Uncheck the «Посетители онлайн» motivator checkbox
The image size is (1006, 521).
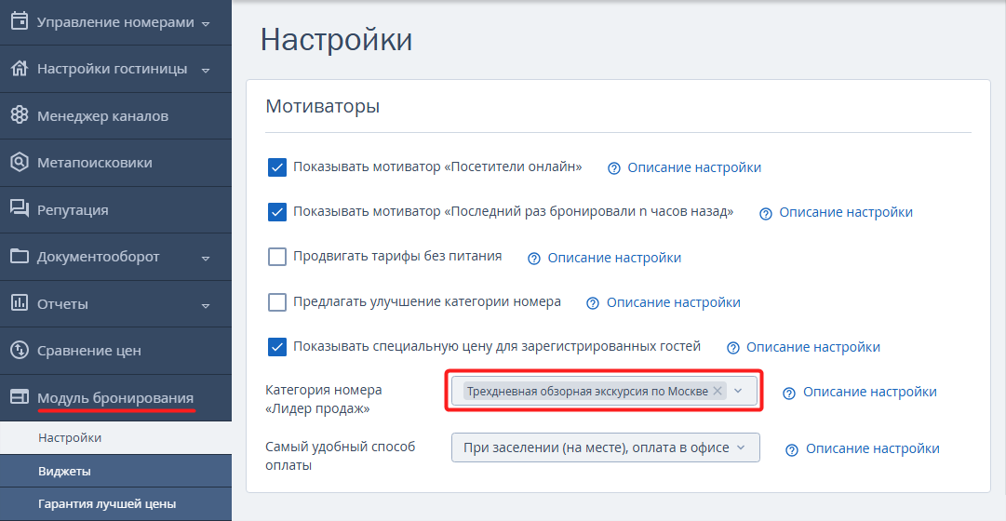click(x=277, y=167)
